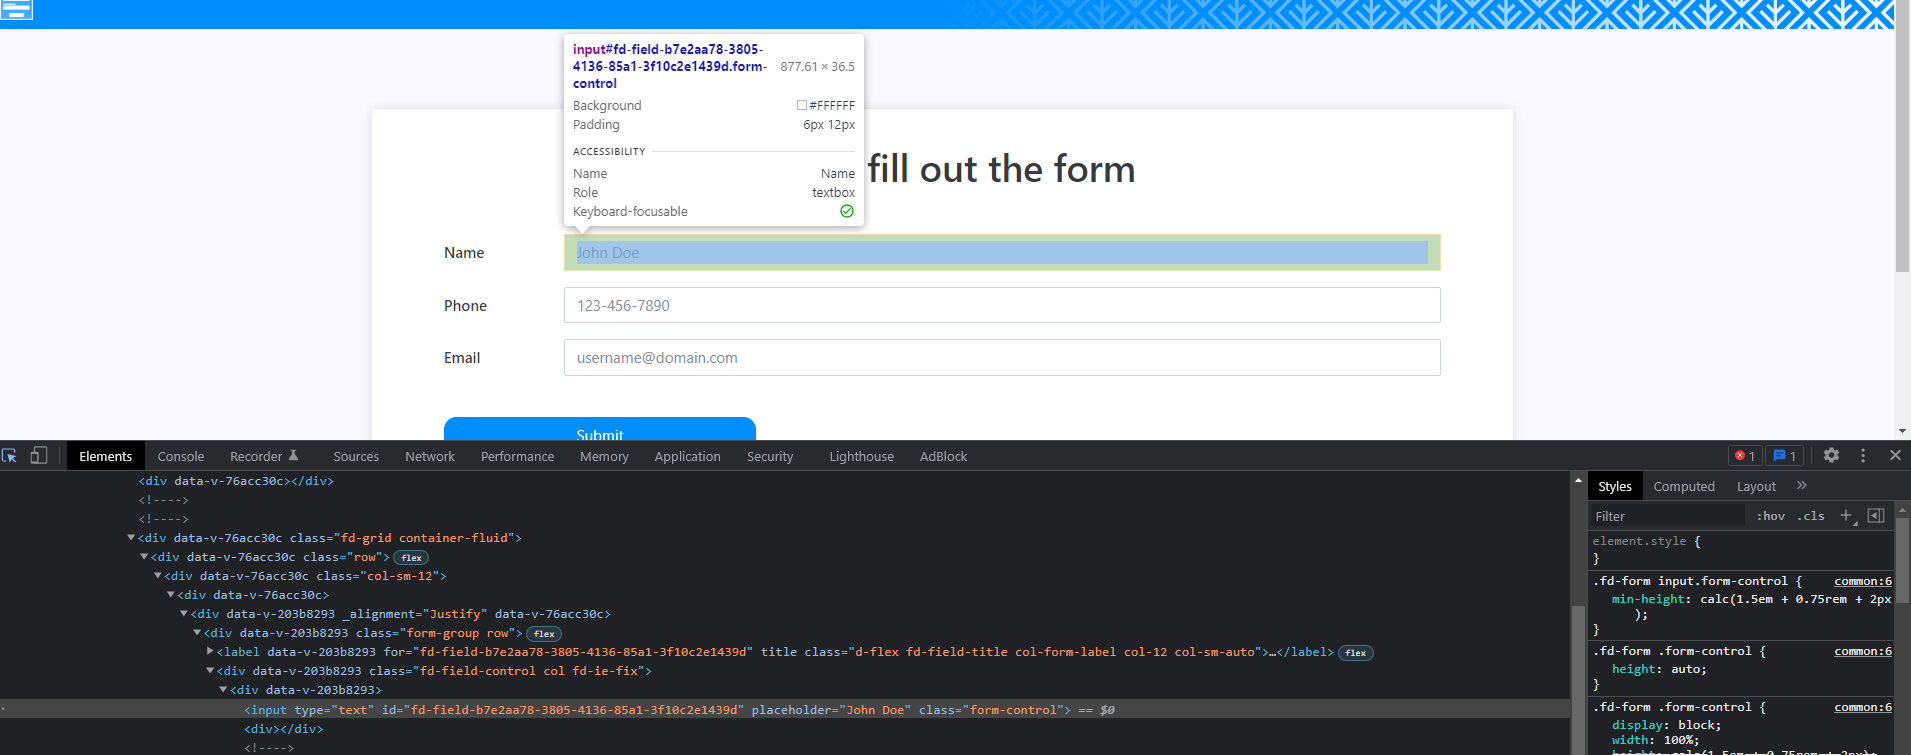This screenshot has width=1911, height=755.
Task: Click the blue issues count badge
Action: pyautogui.click(x=1785, y=456)
